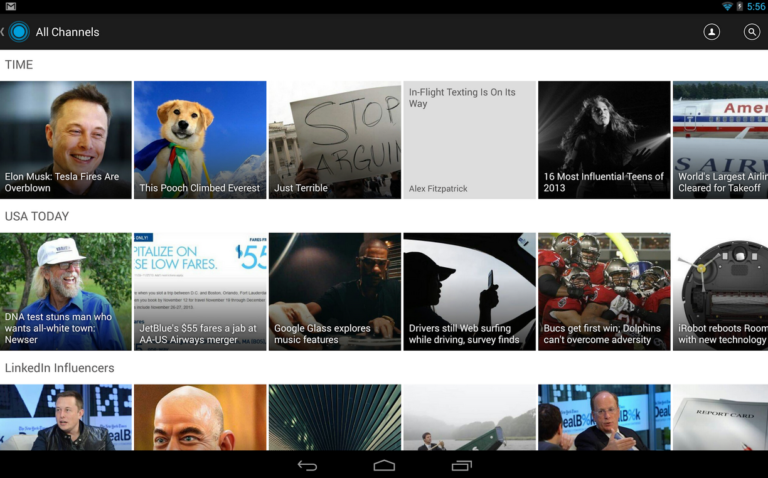Screen dimensions: 768x478
Task: Open This Pooch Climbed Everest story
Action: (200, 140)
